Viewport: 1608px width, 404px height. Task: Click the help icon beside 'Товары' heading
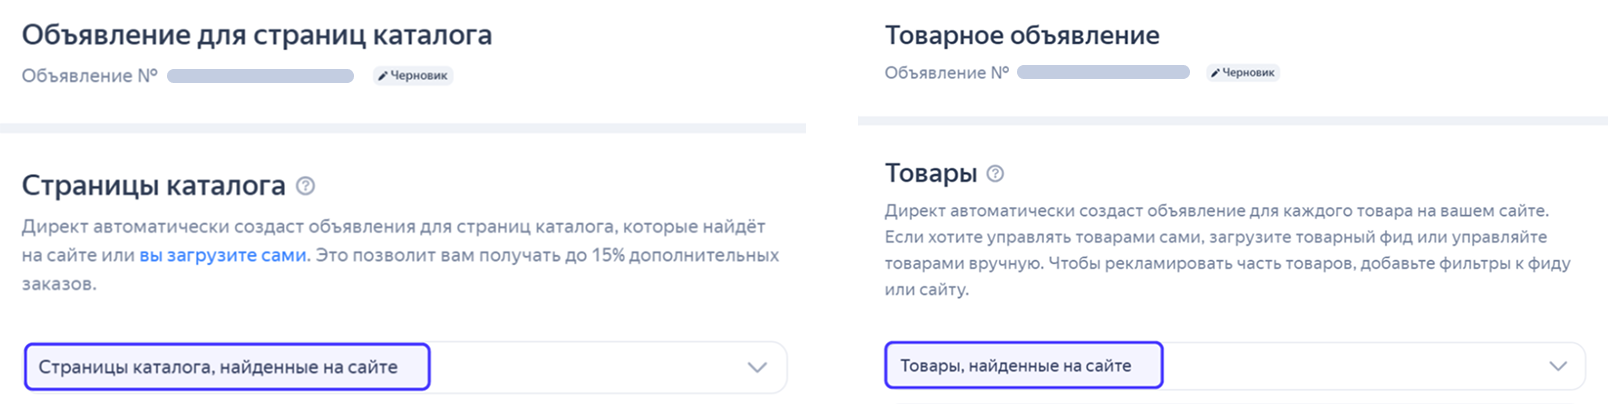(995, 173)
